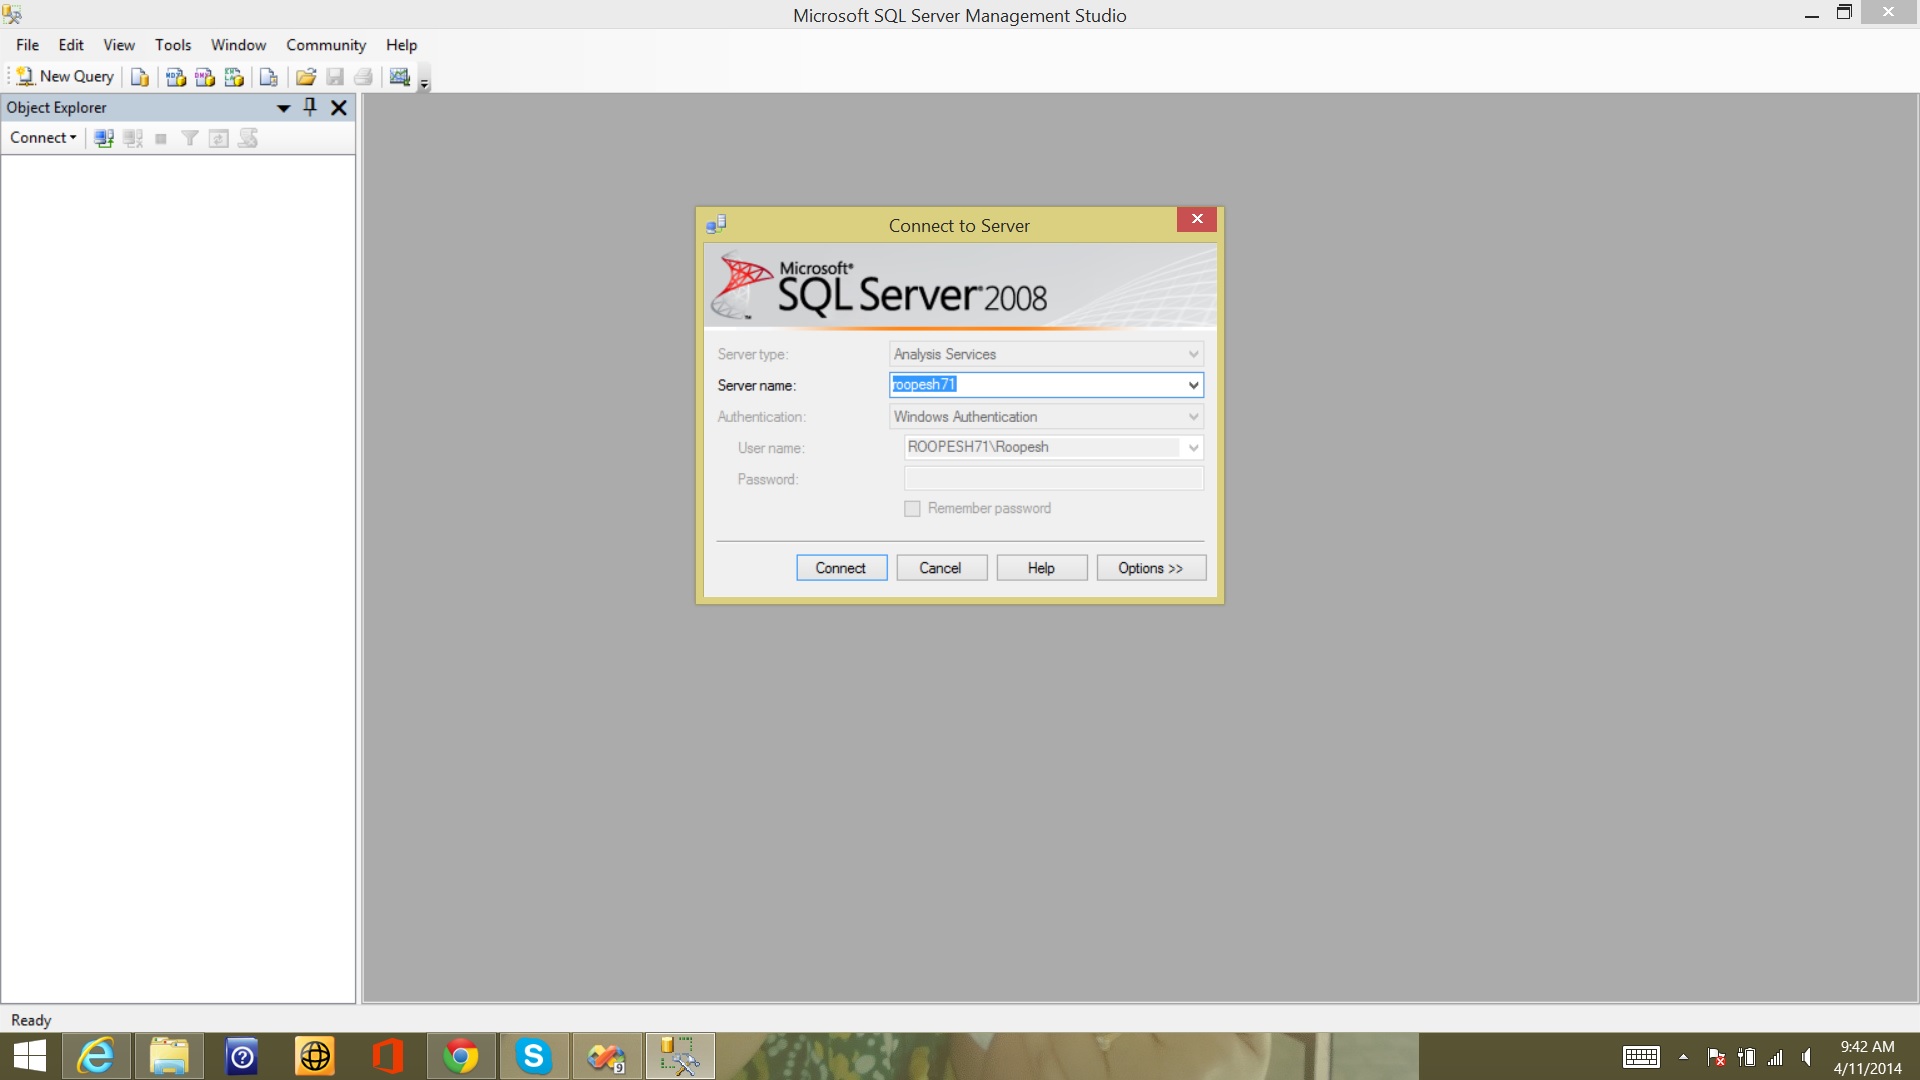
Task: Open Activity Monitor from toolbar
Action: pos(400,77)
